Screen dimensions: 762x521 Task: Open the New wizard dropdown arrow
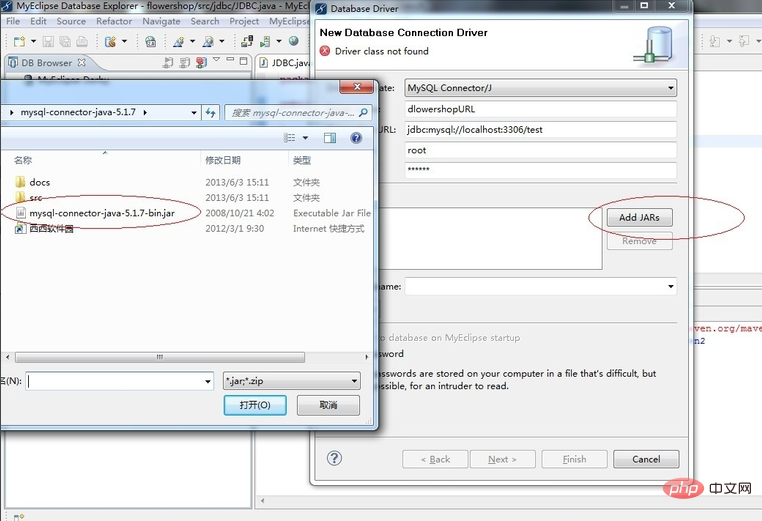[34, 42]
